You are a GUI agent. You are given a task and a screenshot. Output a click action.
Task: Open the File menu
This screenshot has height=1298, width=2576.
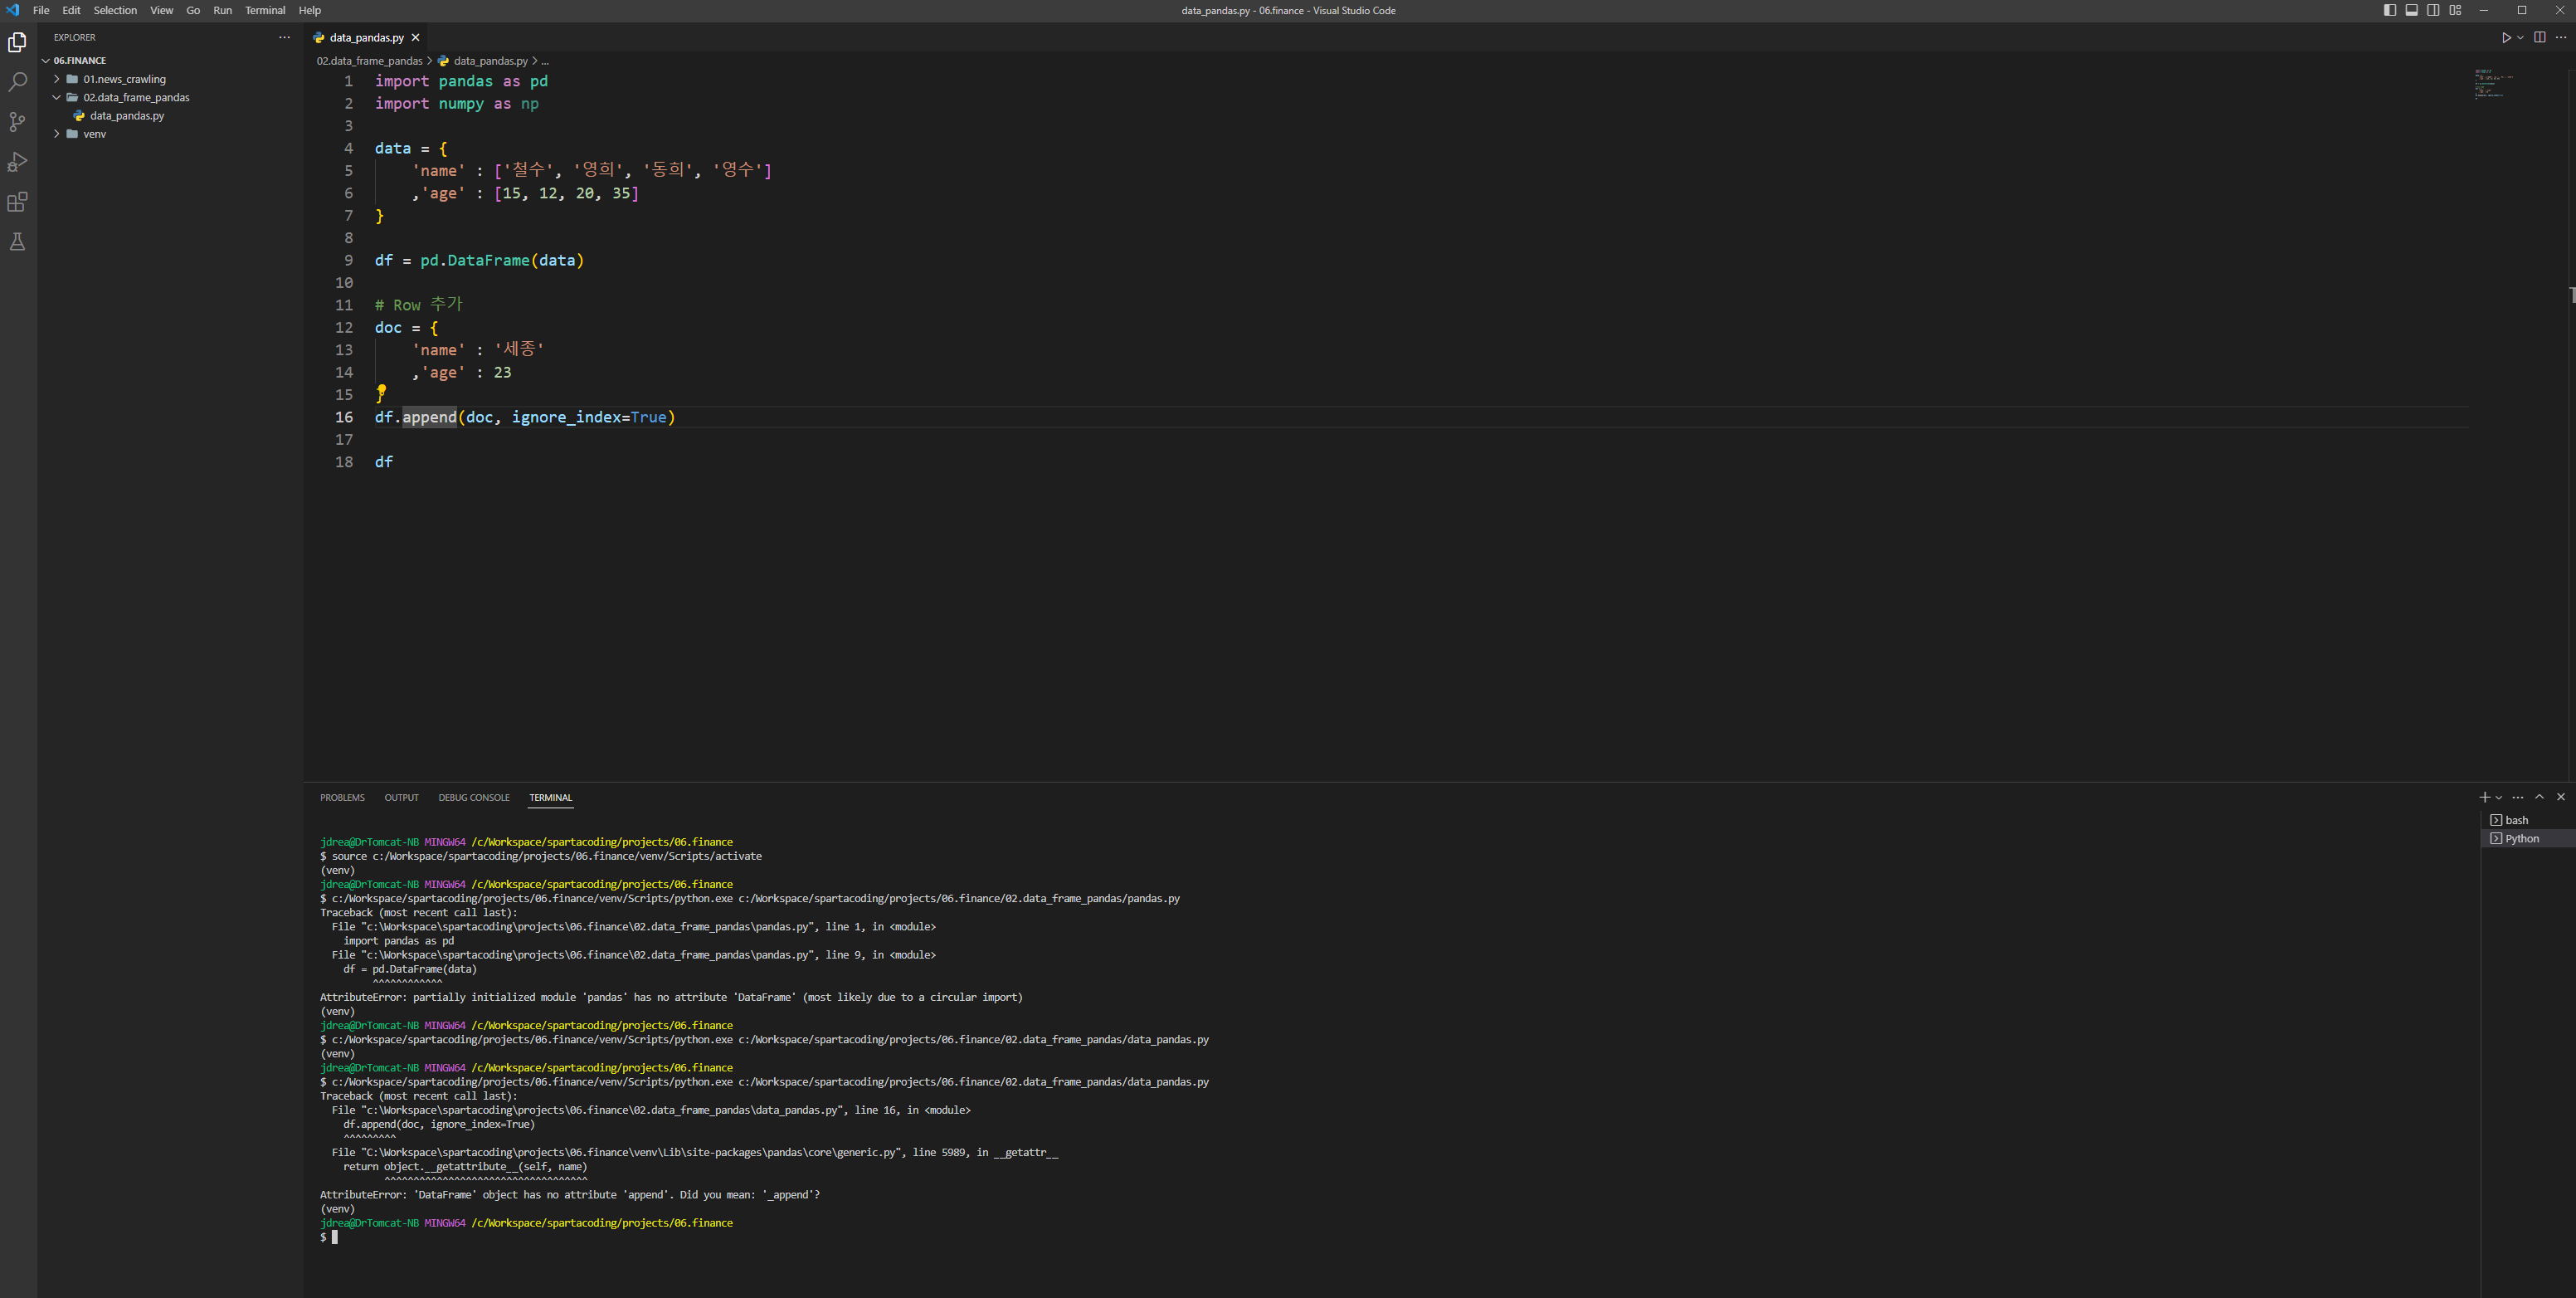41,10
